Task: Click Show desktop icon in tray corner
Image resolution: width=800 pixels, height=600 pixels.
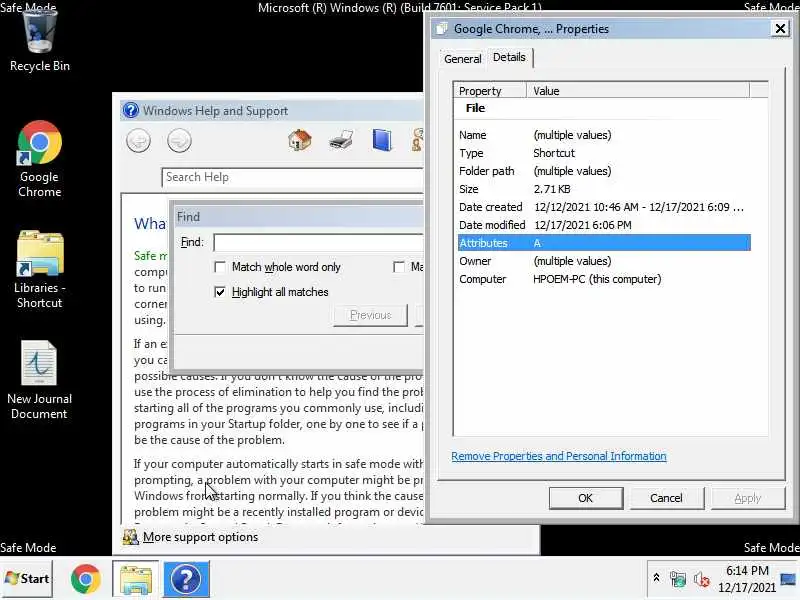Action: tap(789, 579)
